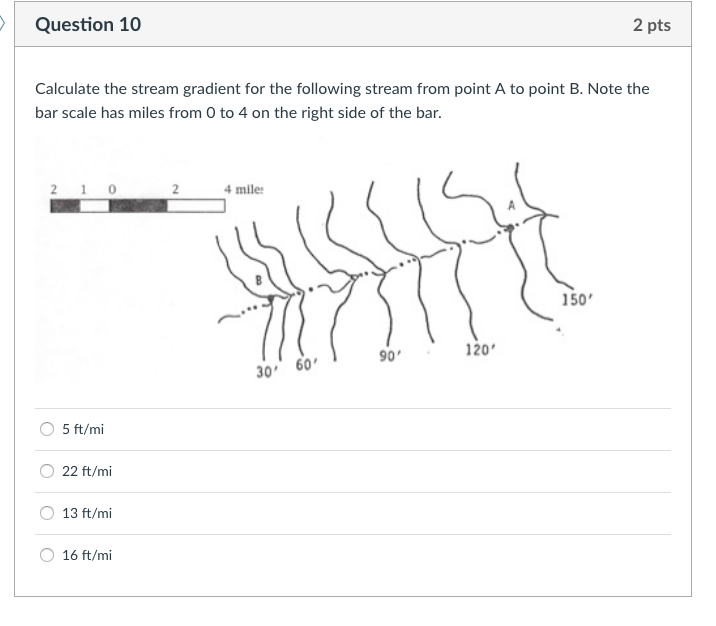The width and height of the screenshot is (716, 626).
Task: Click the arrow marker left of Question 10
Action: (x=4, y=24)
